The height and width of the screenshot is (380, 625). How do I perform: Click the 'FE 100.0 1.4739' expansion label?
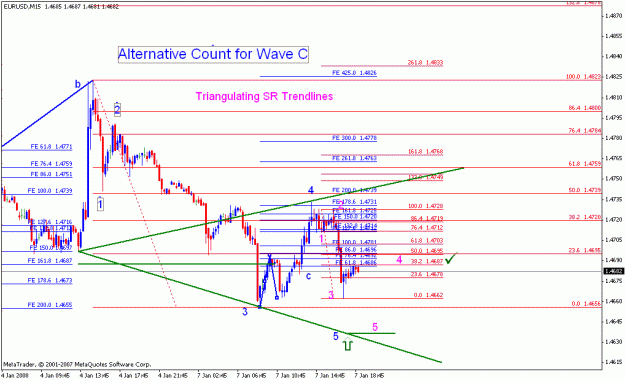coord(50,191)
